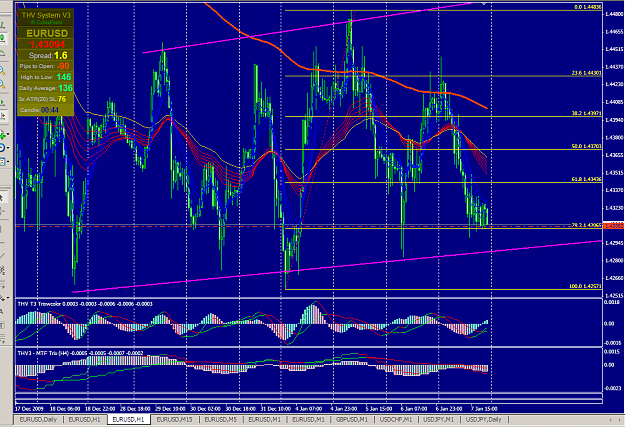Select the horizontal line drawing tool
Screen dimensions: 625x427
2,242
